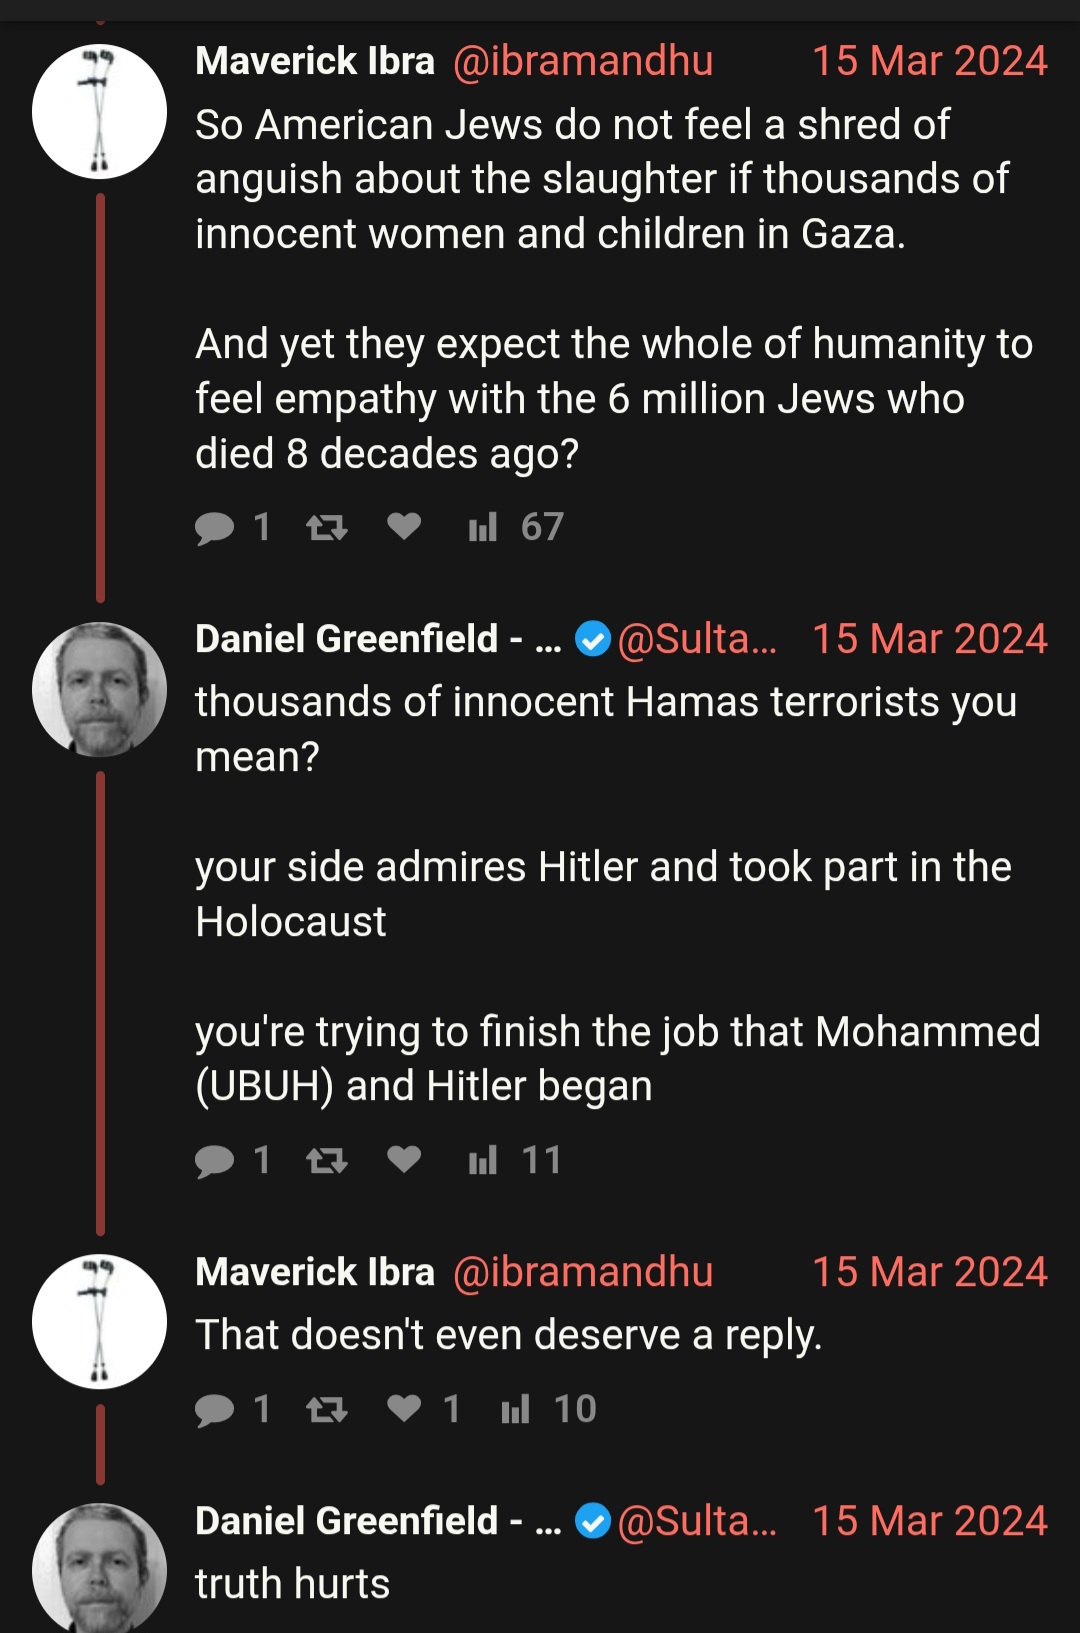
Task: Open first Daniel Greenfield @Sulta... handle
Action: 697,639
